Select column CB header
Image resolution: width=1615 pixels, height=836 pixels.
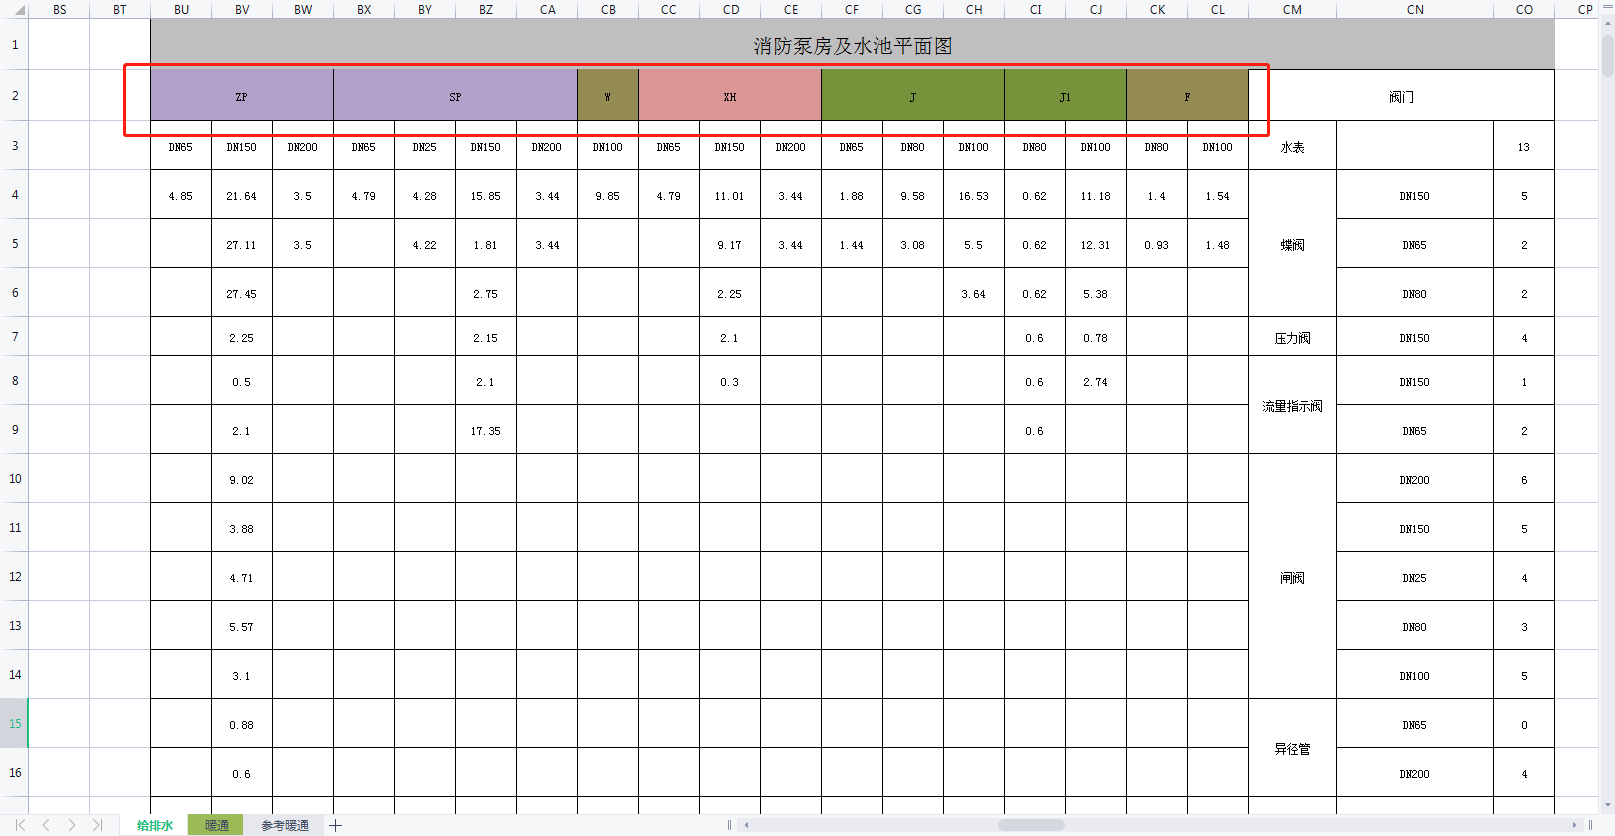pos(608,9)
